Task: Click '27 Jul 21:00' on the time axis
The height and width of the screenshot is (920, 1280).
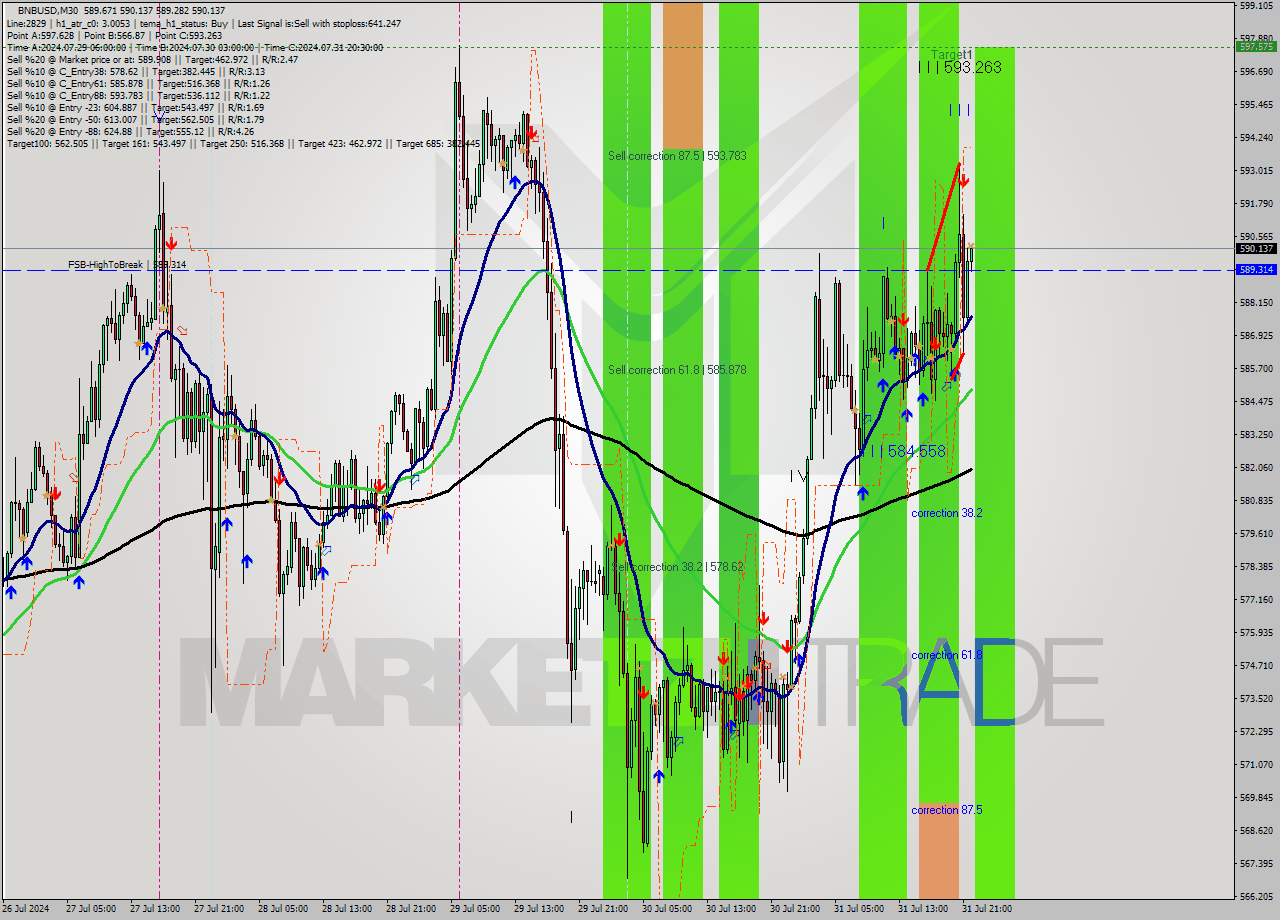Action: (x=218, y=909)
